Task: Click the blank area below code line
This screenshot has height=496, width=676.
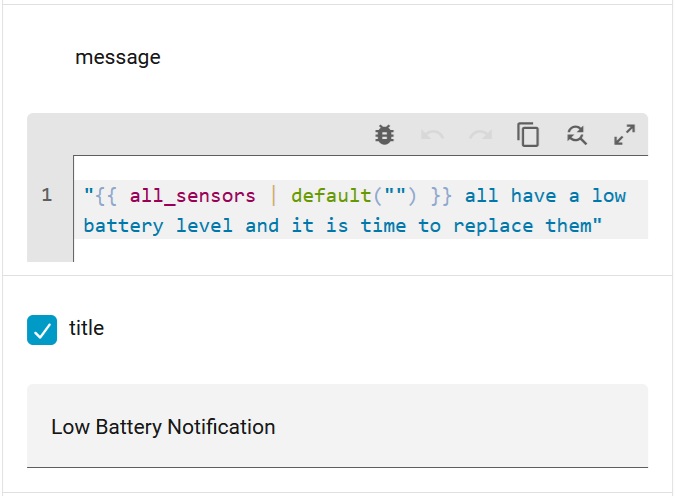Action: 360,250
